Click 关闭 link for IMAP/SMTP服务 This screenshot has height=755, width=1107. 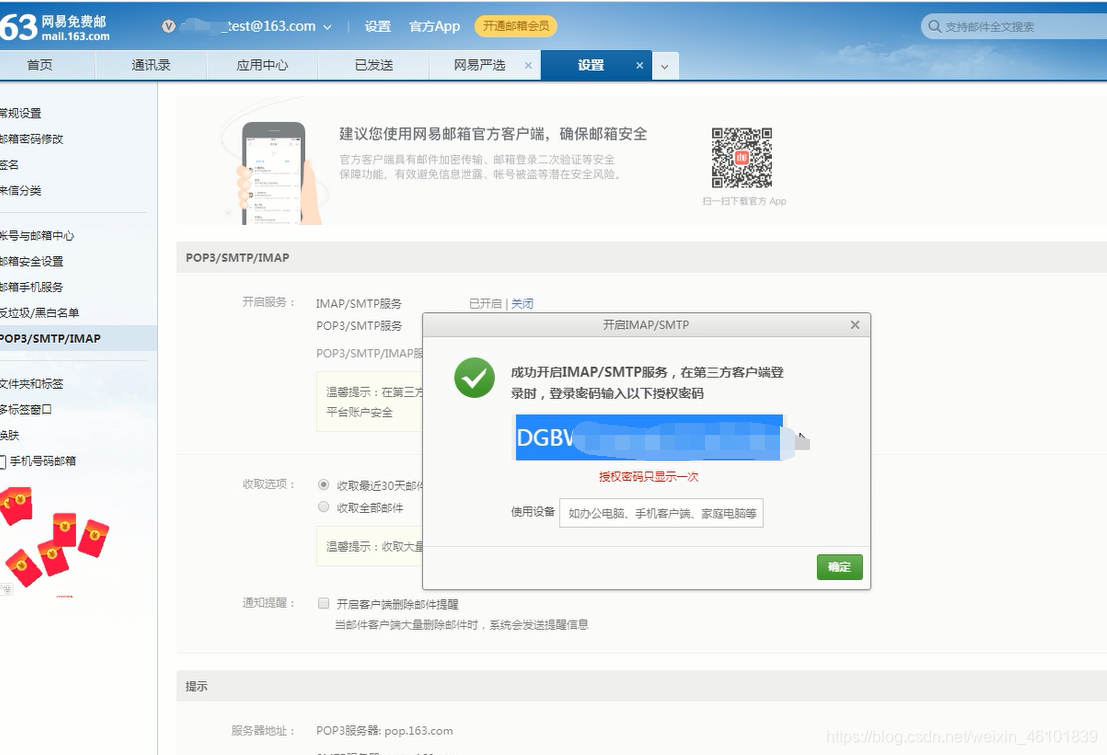click(x=522, y=304)
